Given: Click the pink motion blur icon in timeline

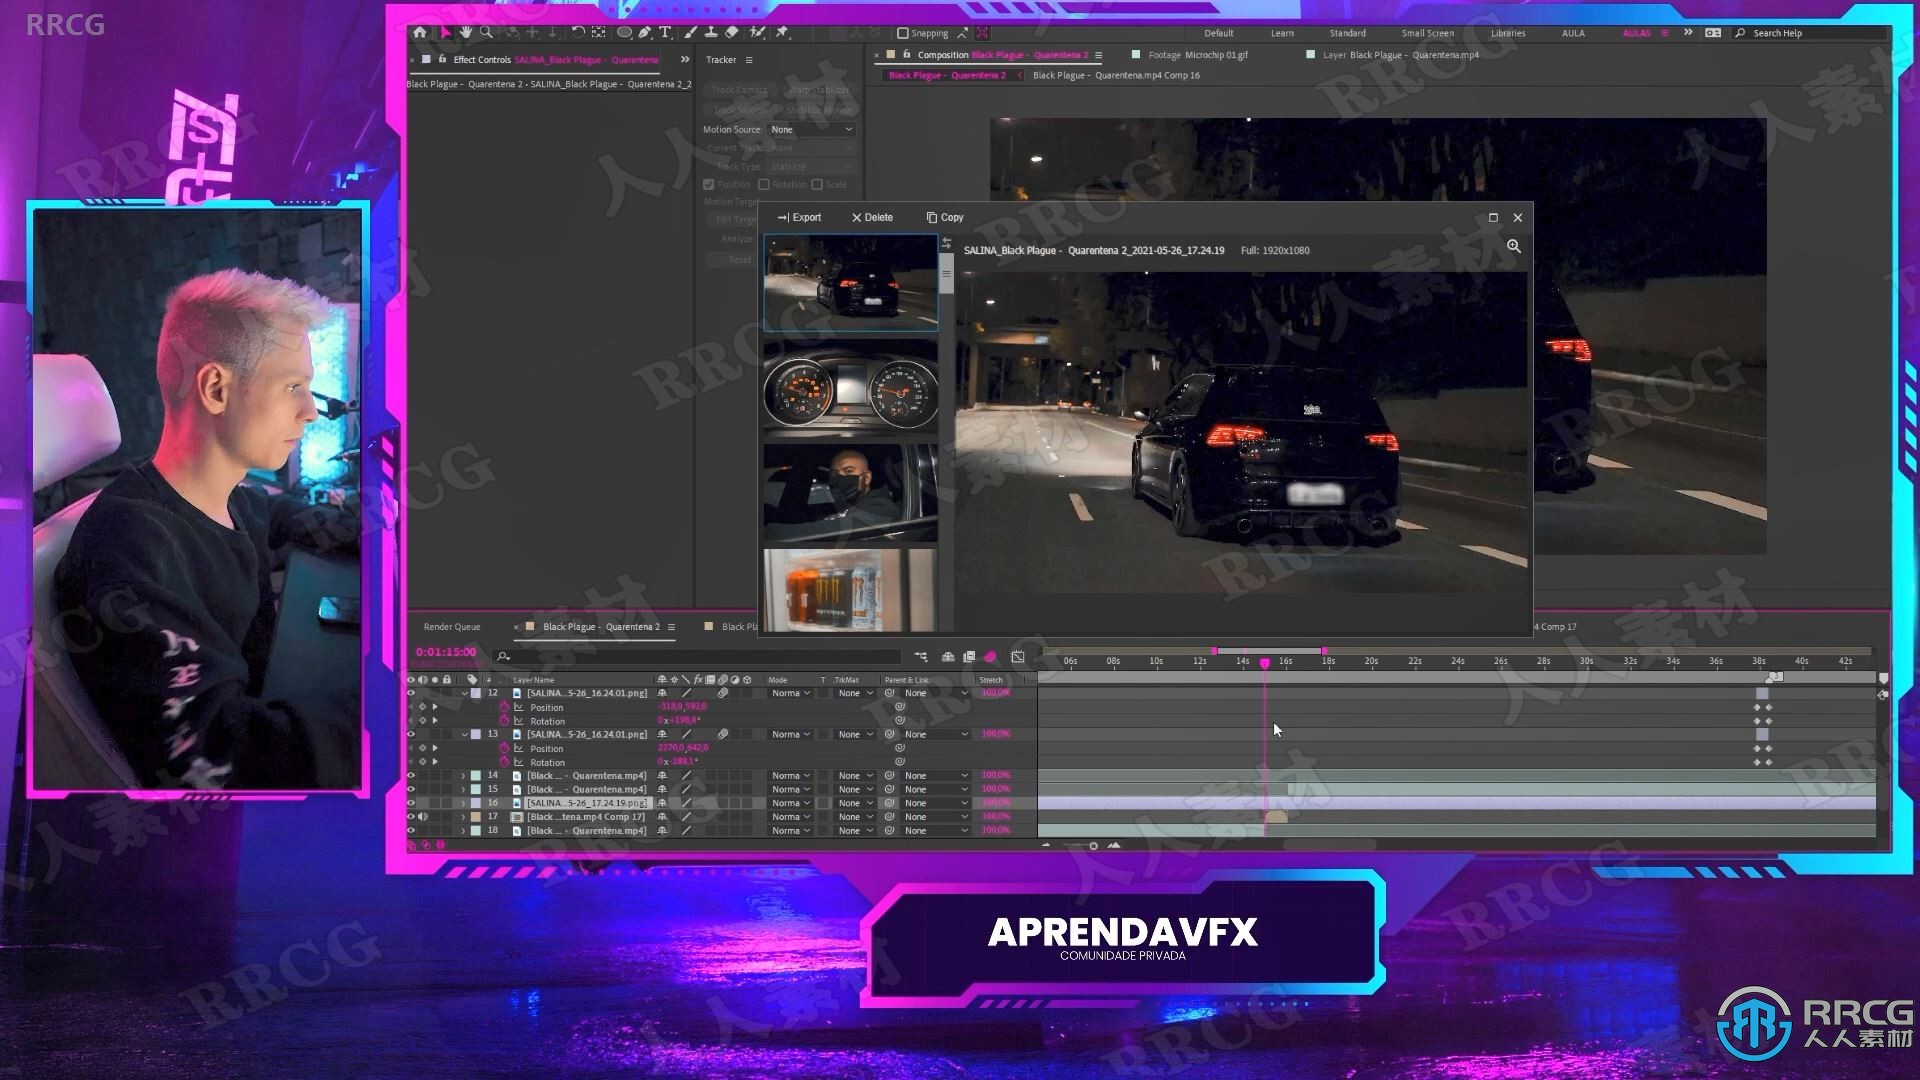Looking at the screenshot, I should pyautogui.click(x=990, y=657).
